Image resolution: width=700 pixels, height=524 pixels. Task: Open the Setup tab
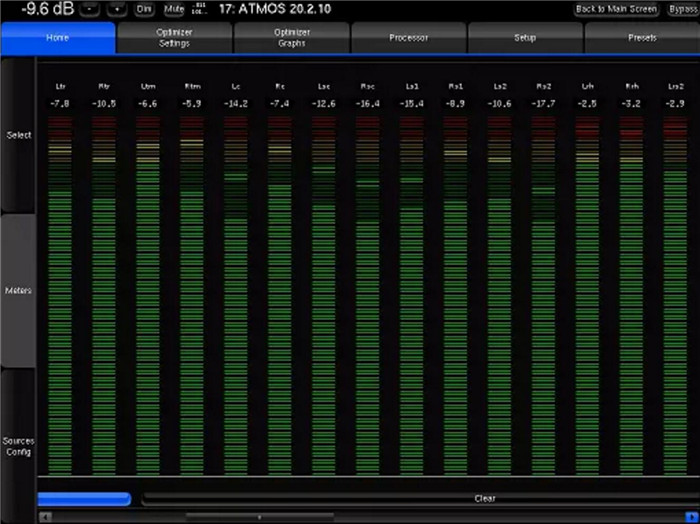pyautogui.click(x=525, y=38)
